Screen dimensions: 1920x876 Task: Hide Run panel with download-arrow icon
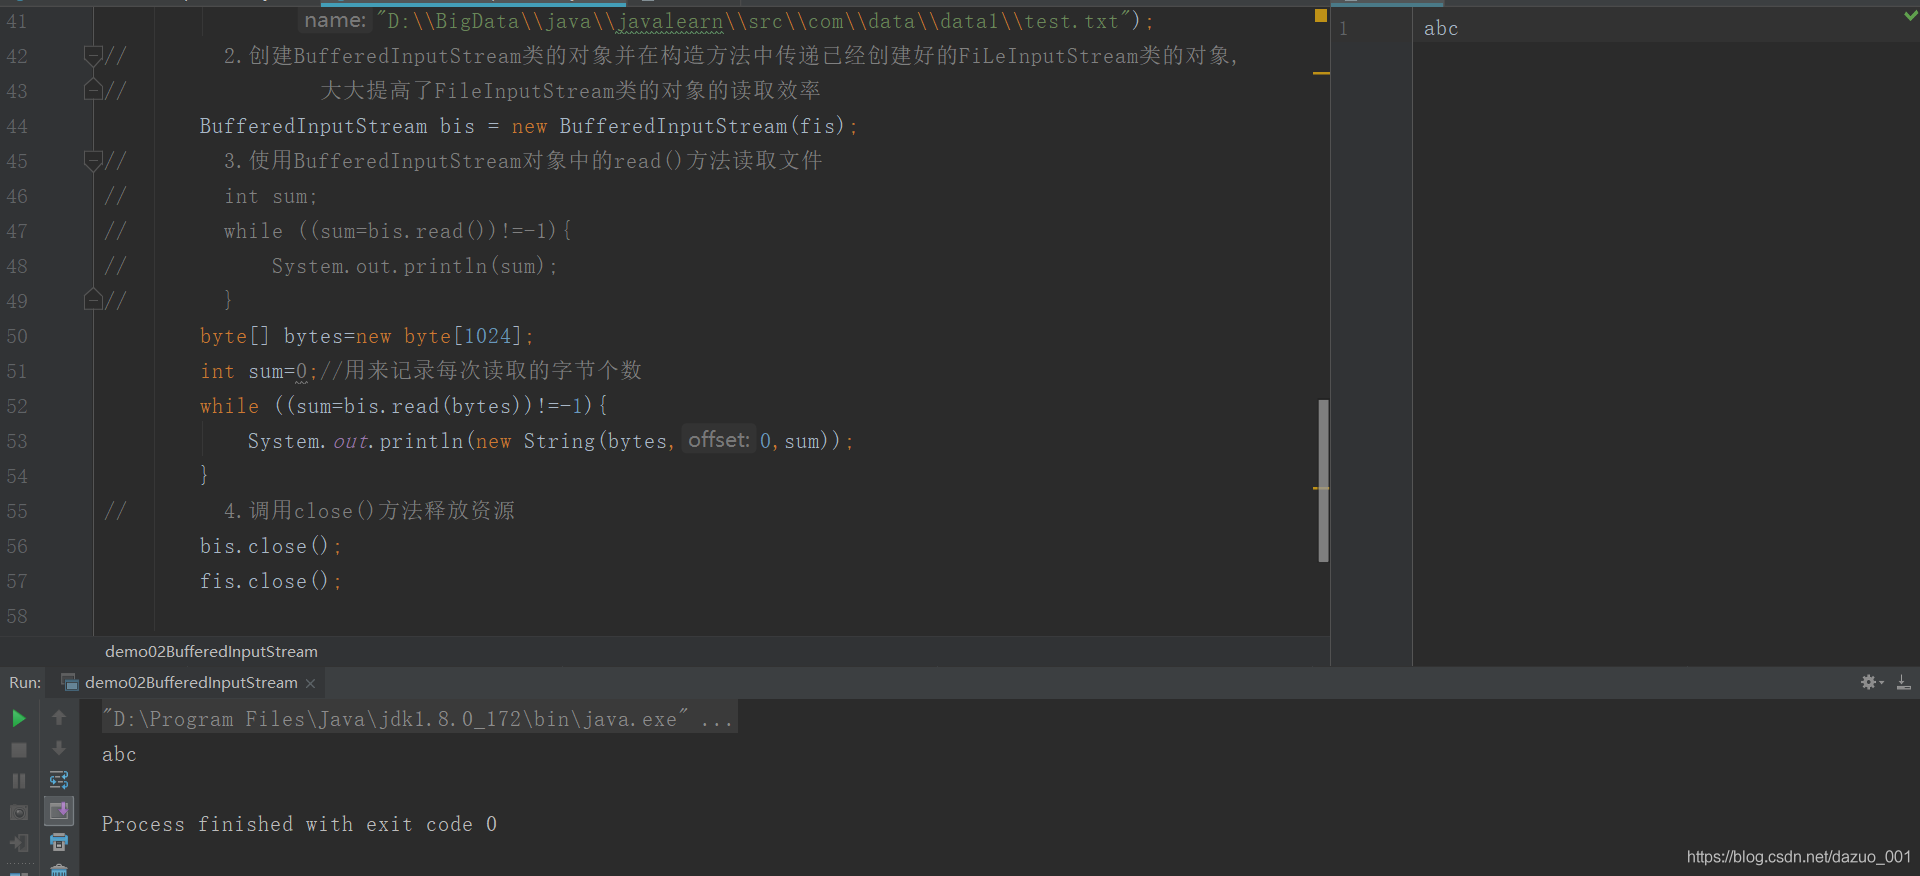(x=1904, y=682)
